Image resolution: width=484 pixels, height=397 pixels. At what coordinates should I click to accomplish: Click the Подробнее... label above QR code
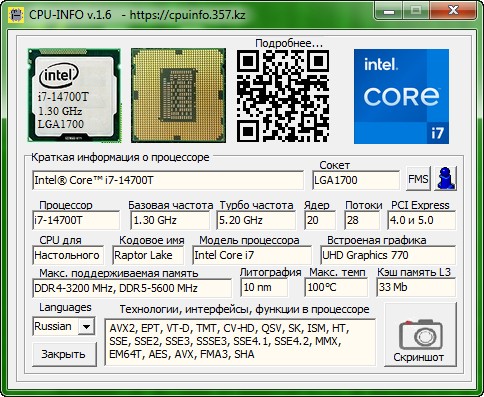point(289,43)
